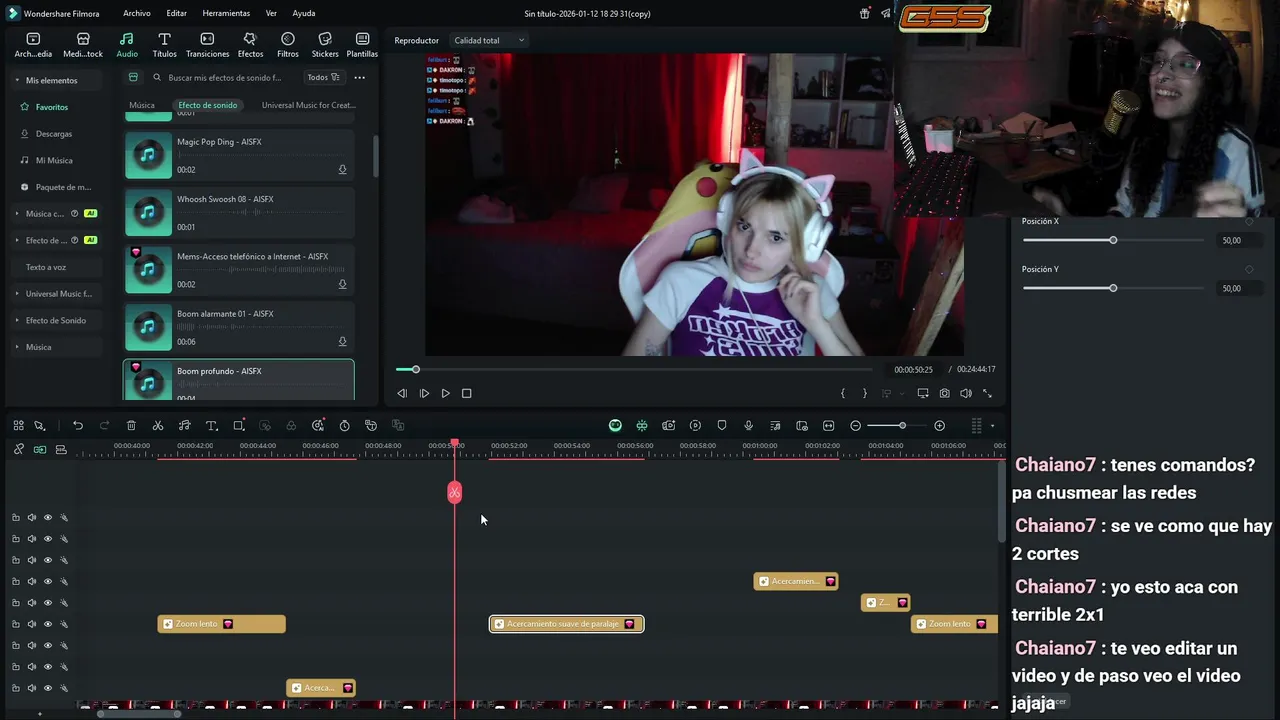Screen dimensions: 1280x720
Task: Click the speed stopwatch icon in timeline toolbar
Action: click(344, 426)
